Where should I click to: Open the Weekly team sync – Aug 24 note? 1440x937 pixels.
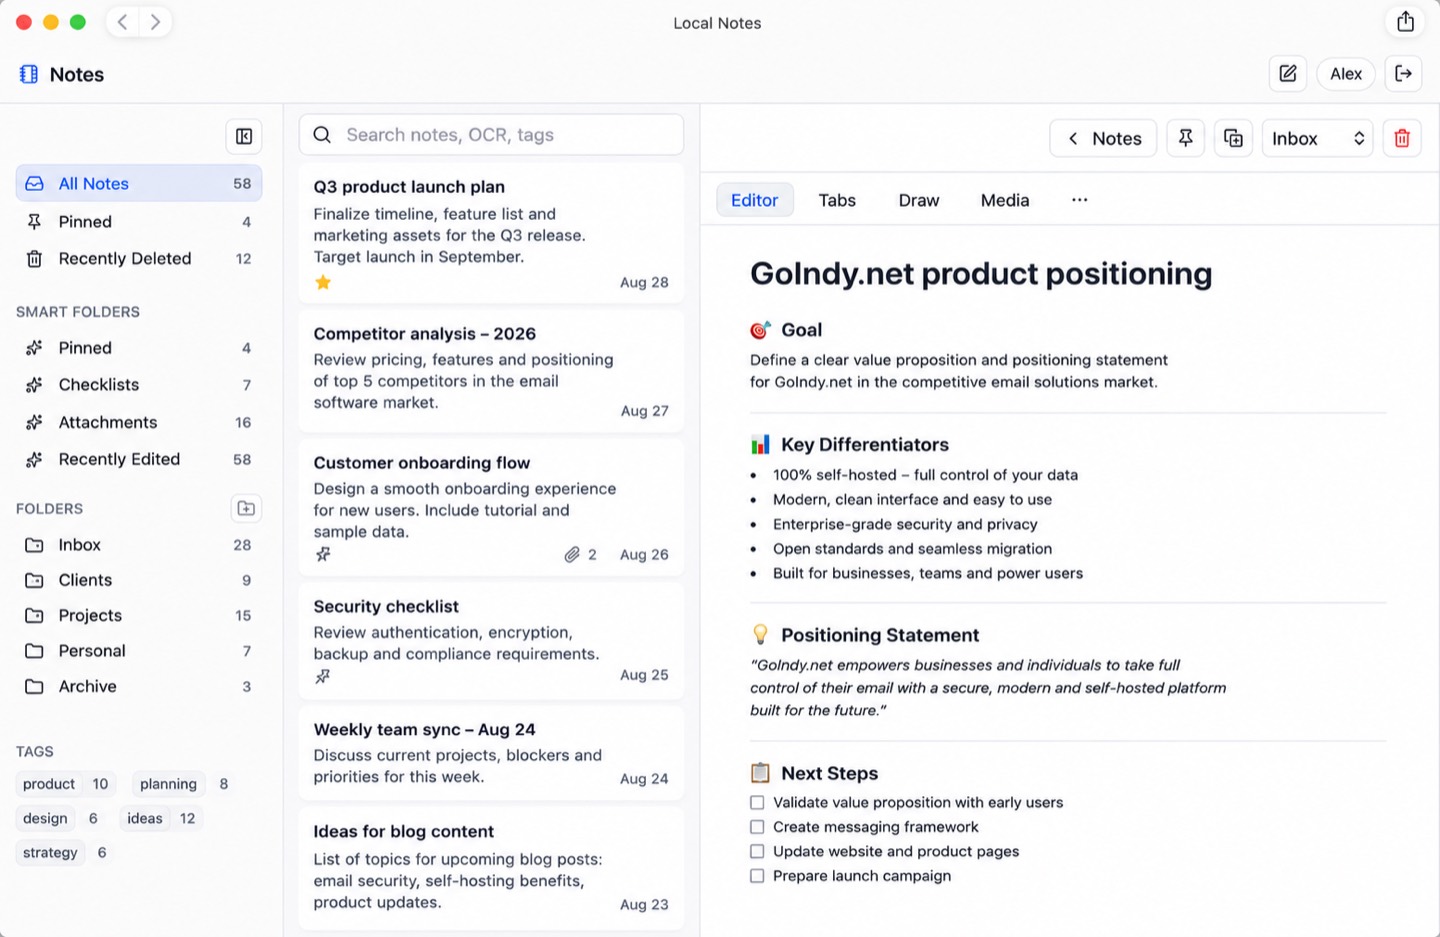tap(491, 754)
